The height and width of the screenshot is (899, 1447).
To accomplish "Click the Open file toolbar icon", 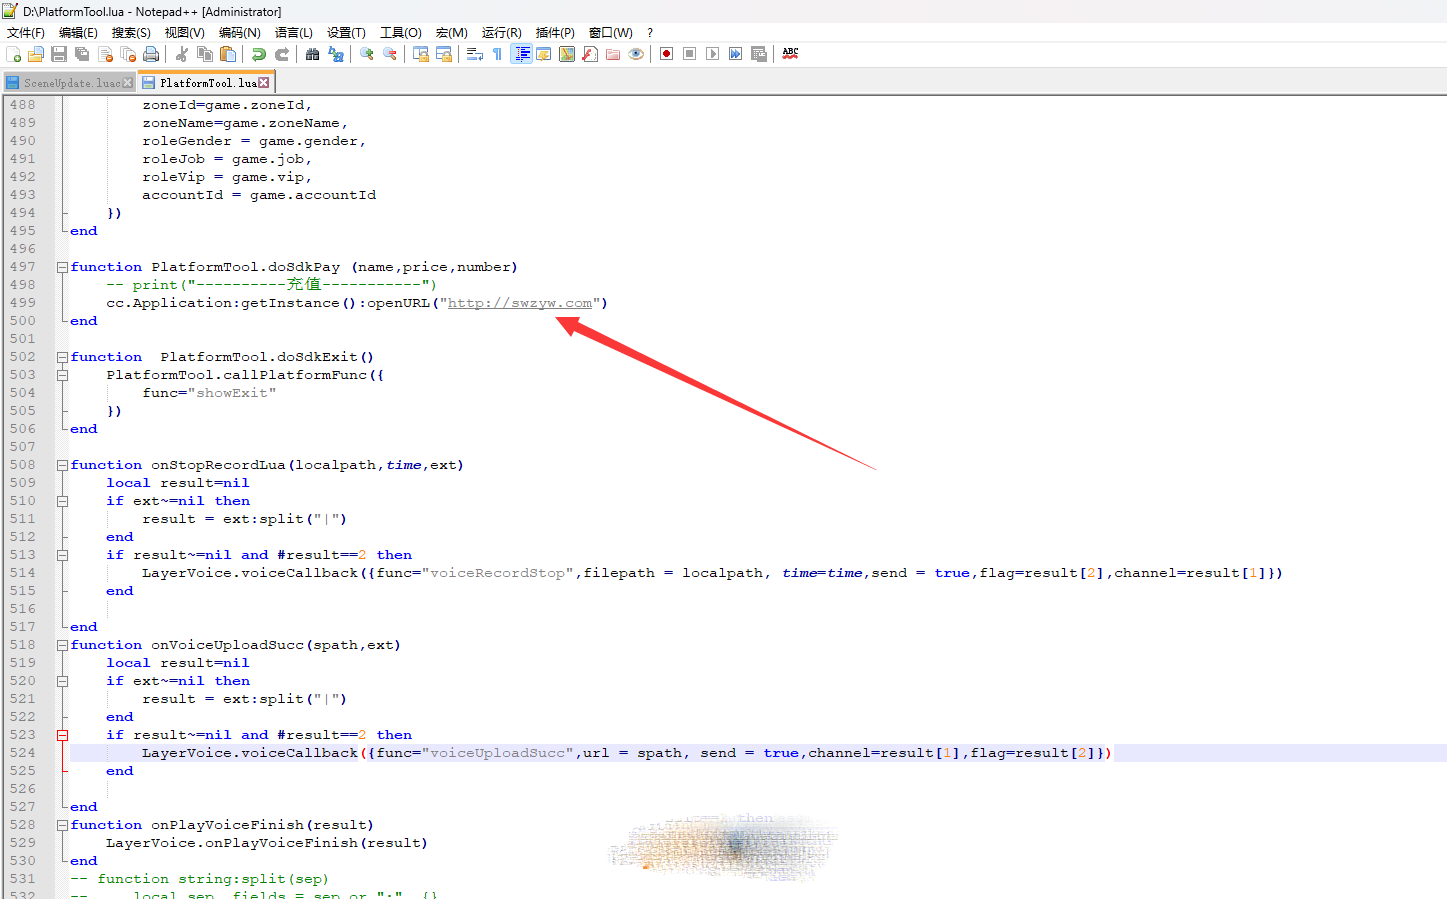I will [36, 54].
